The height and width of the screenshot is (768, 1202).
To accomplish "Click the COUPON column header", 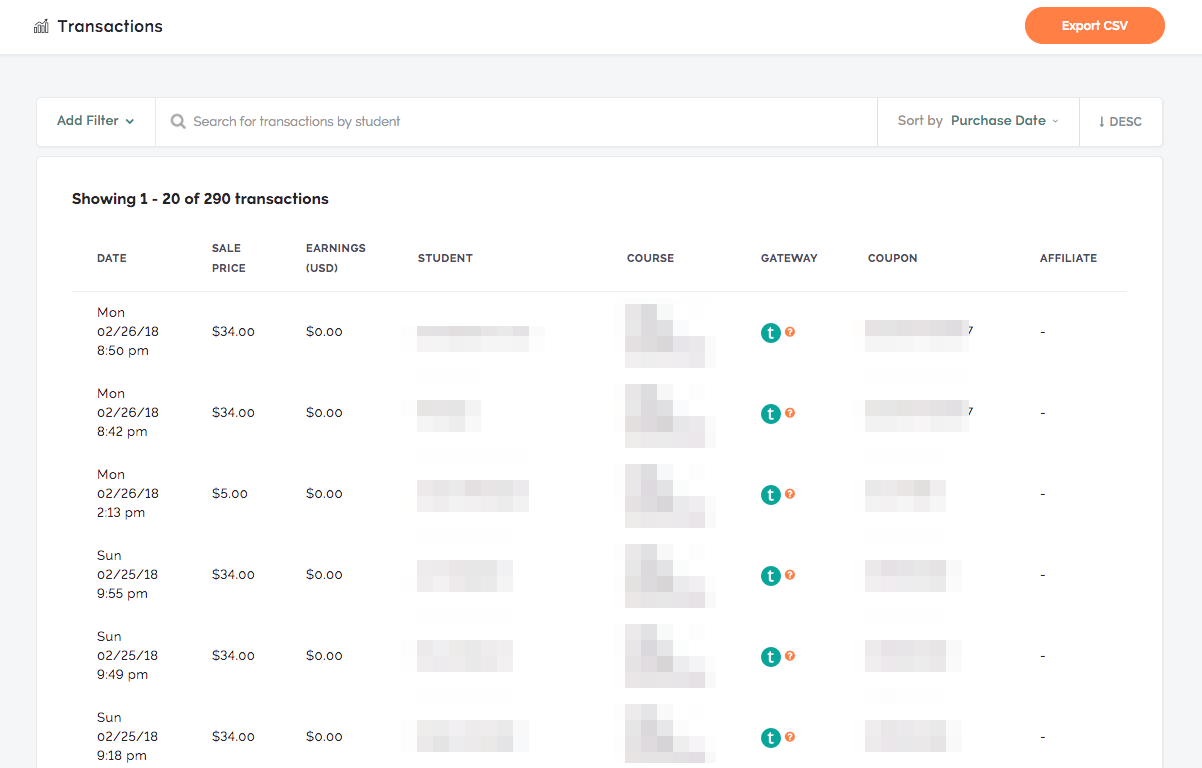I will (892, 258).
